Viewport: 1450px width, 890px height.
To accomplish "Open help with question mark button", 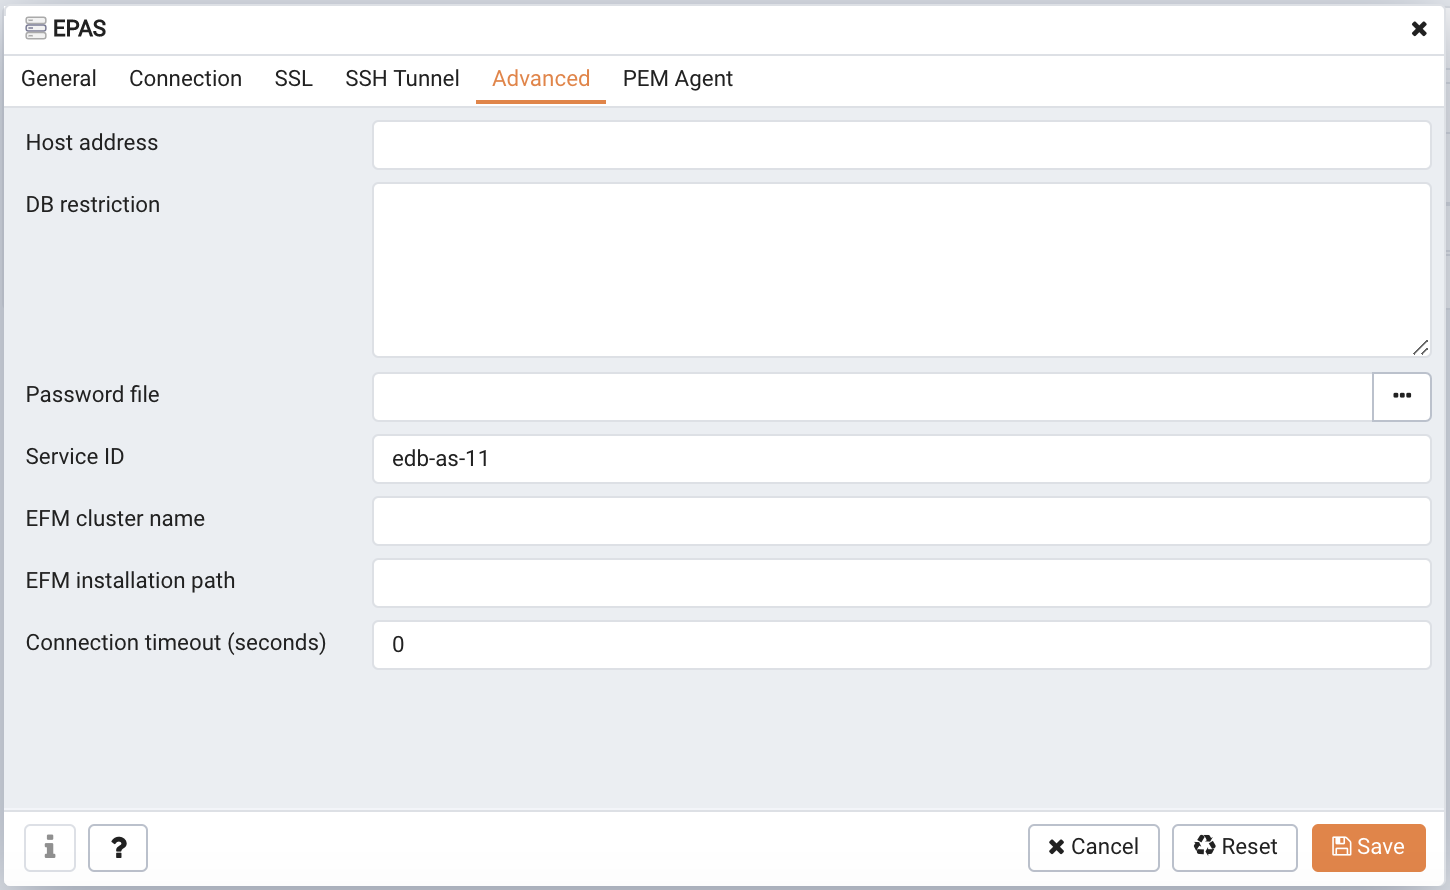I will (x=118, y=848).
